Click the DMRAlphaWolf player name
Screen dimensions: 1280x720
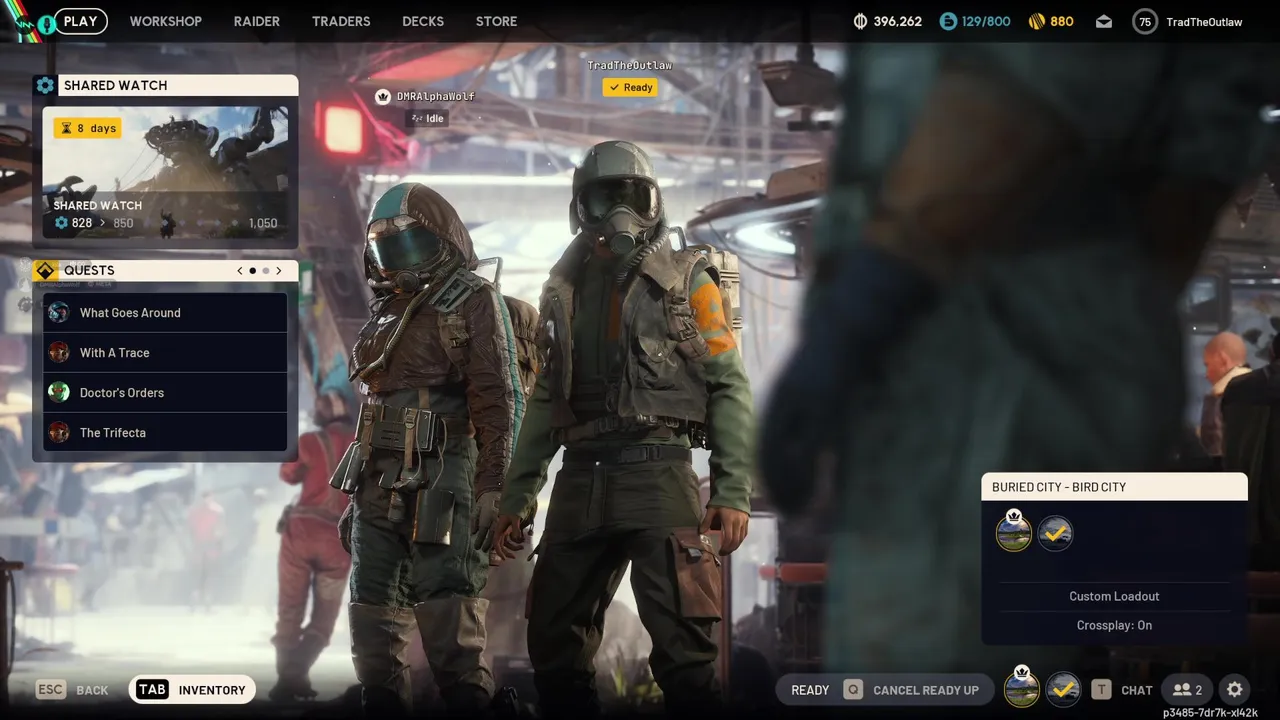tap(435, 96)
